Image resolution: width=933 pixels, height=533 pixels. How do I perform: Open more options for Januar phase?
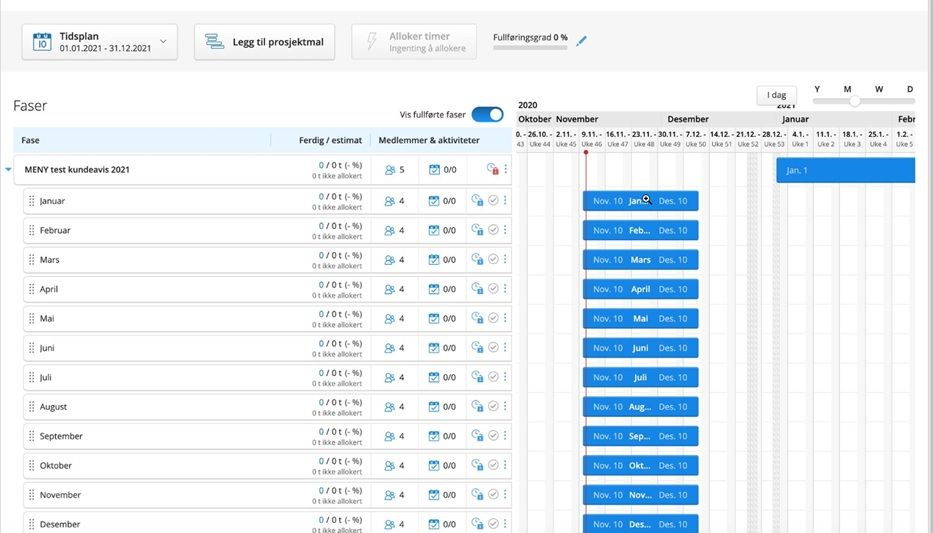(x=505, y=200)
